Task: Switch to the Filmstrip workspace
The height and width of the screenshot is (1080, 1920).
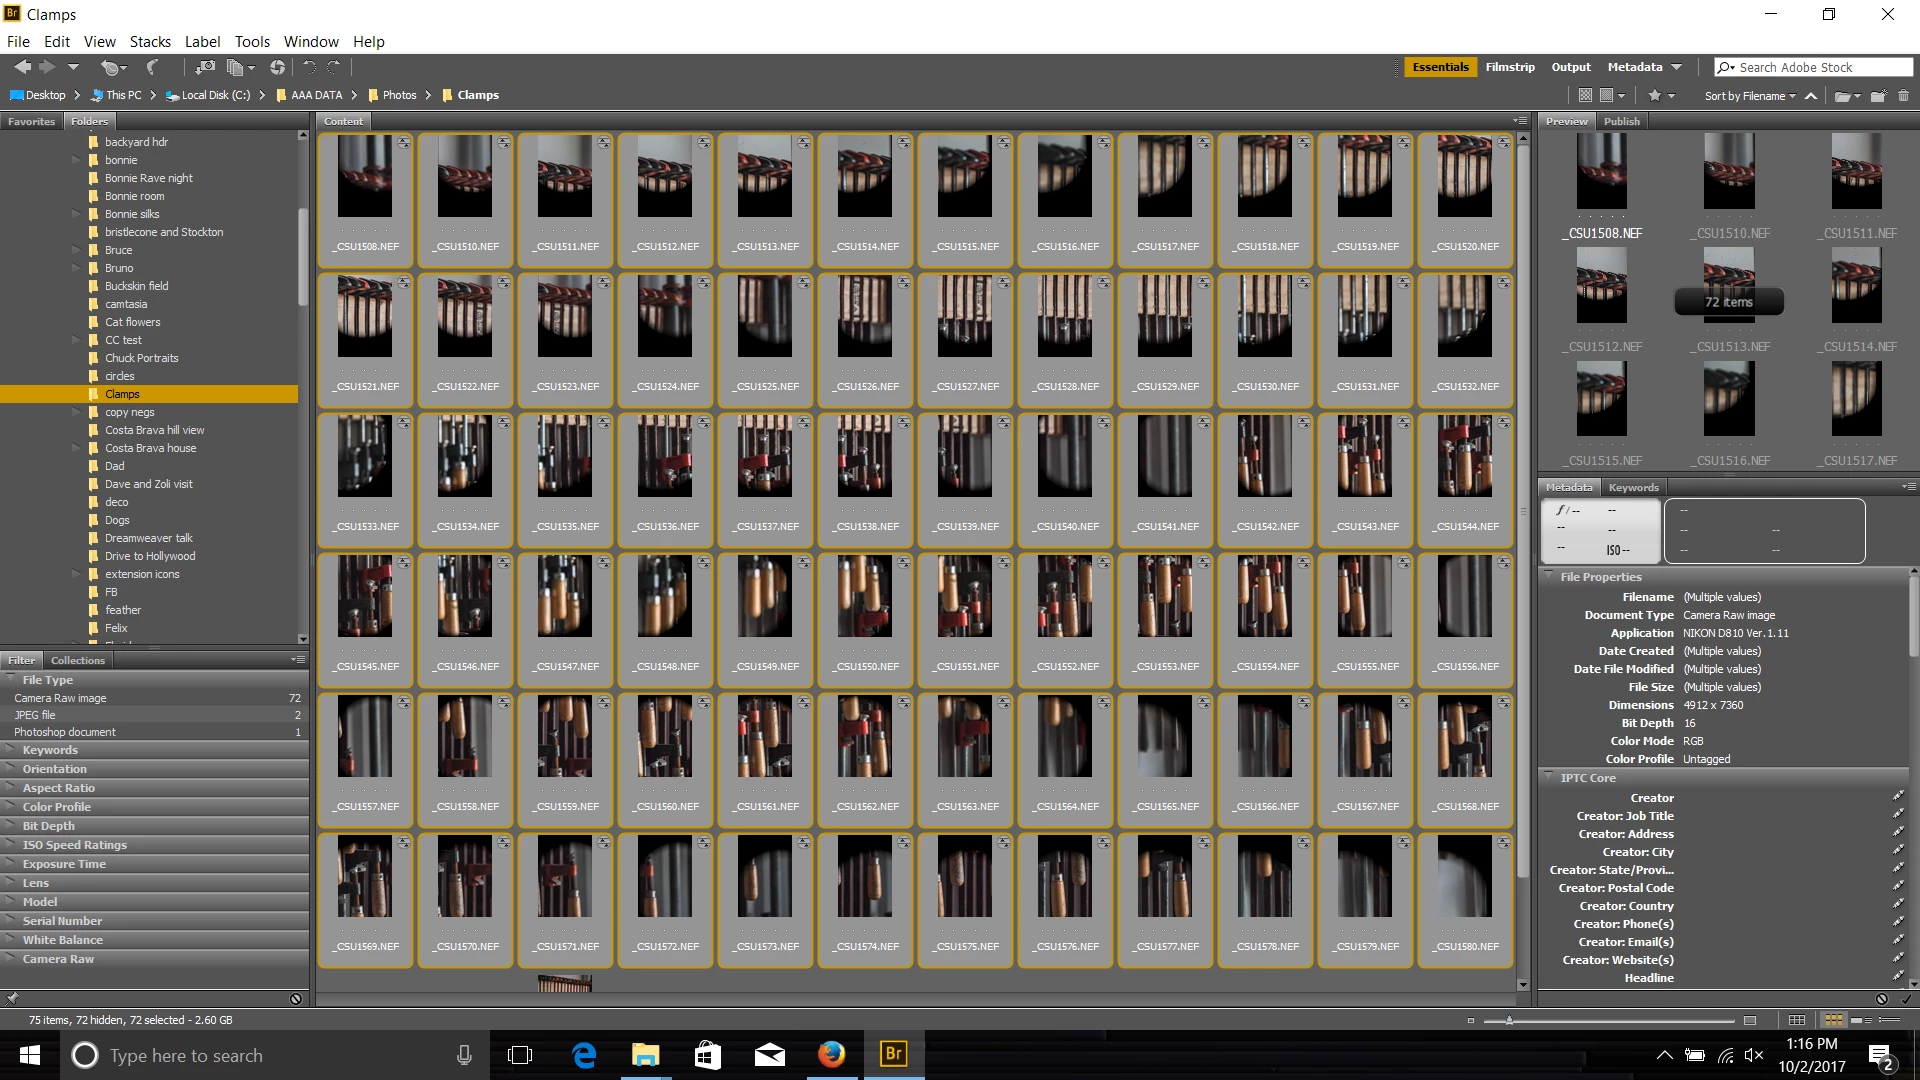Action: coord(1509,67)
